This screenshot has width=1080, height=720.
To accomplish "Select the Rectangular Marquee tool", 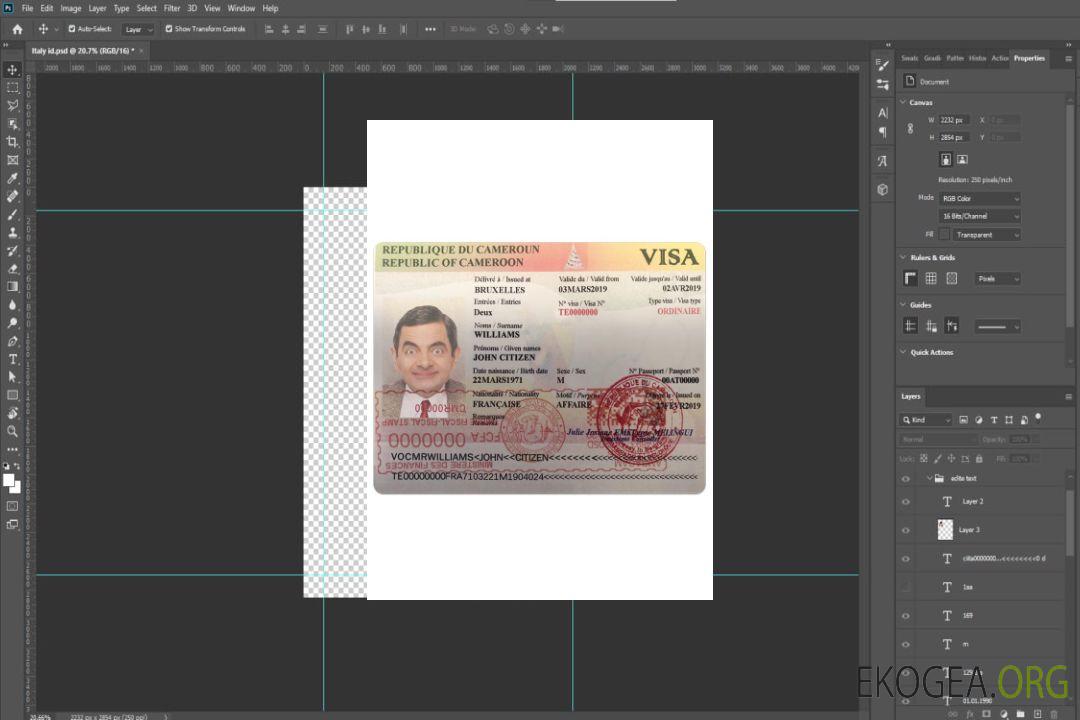I will [12, 88].
